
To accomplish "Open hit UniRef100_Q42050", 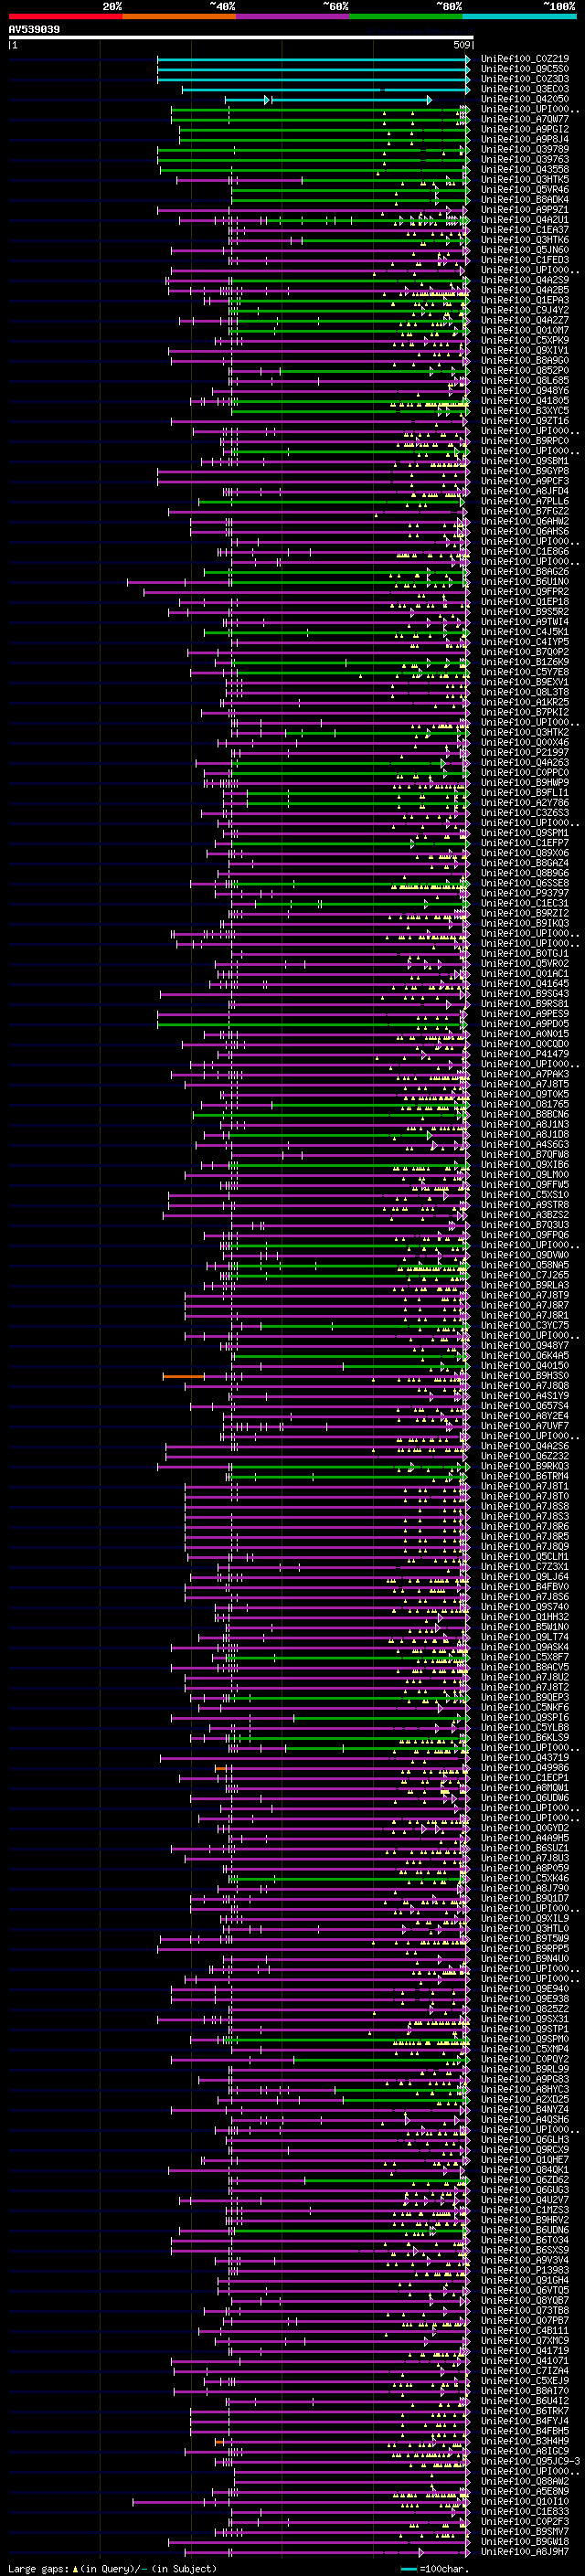I will (x=525, y=99).
